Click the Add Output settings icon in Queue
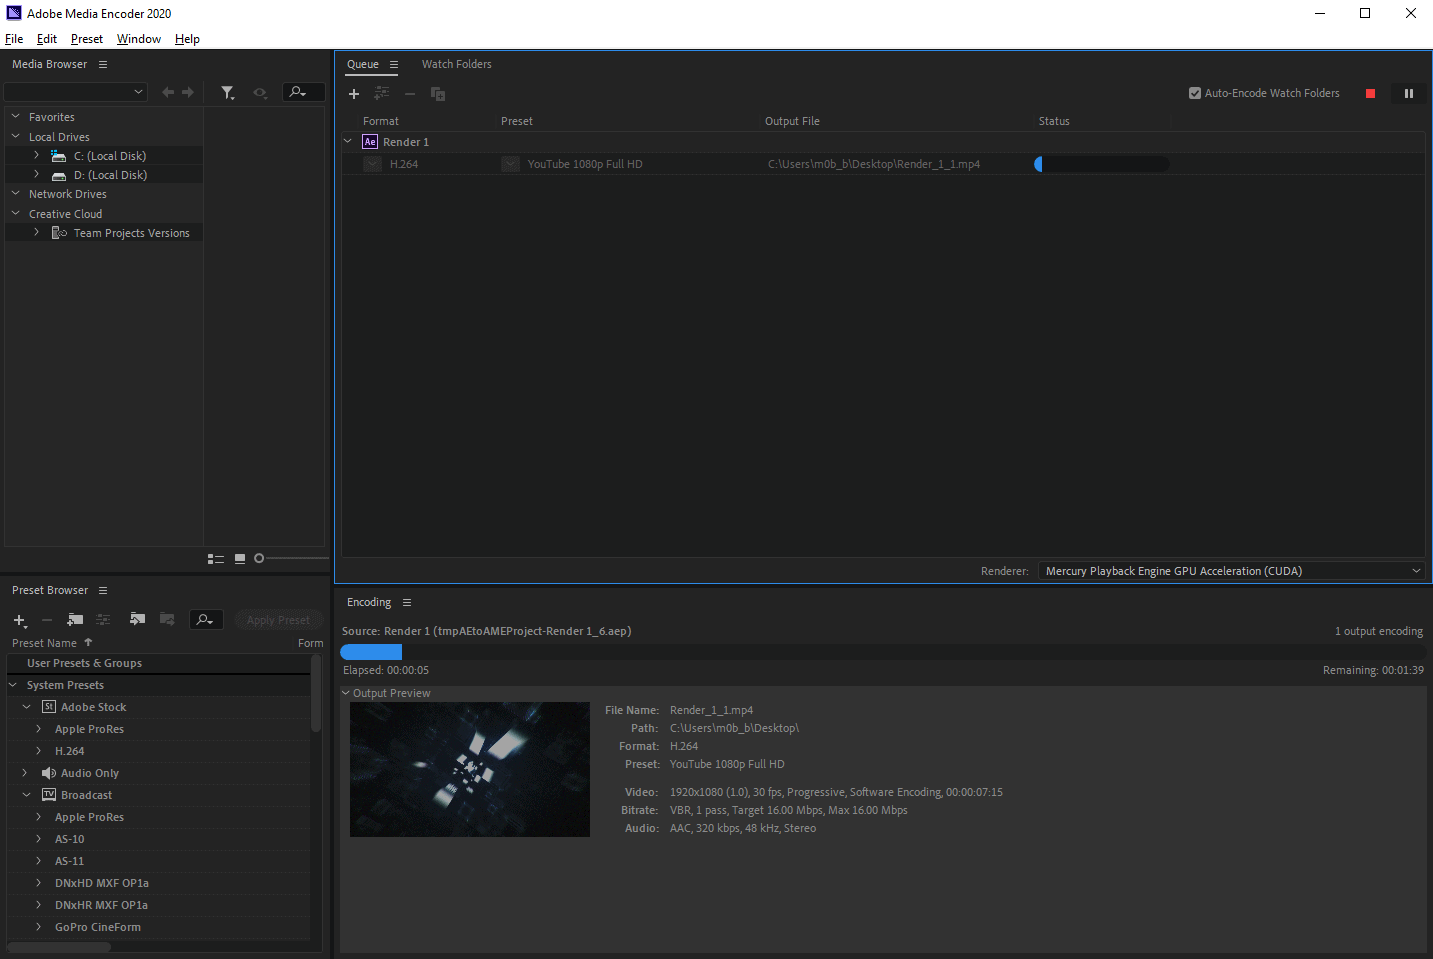1433x959 pixels. pyautogui.click(x=382, y=93)
